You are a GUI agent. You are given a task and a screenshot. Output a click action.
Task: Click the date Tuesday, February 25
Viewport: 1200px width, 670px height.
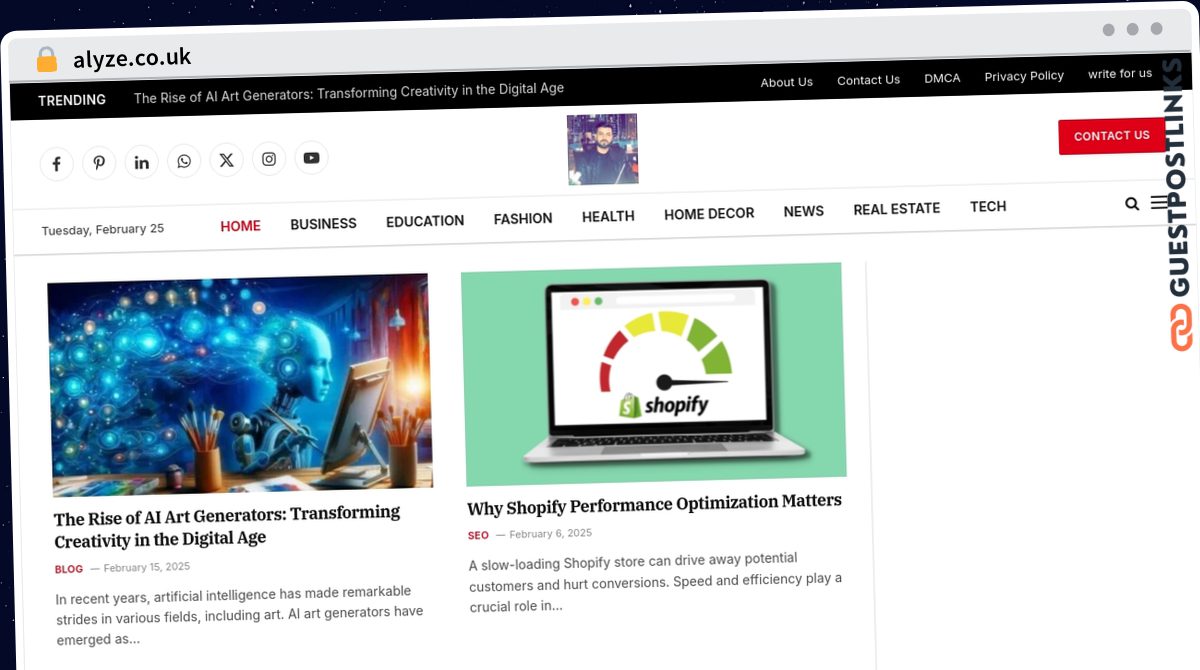click(103, 230)
